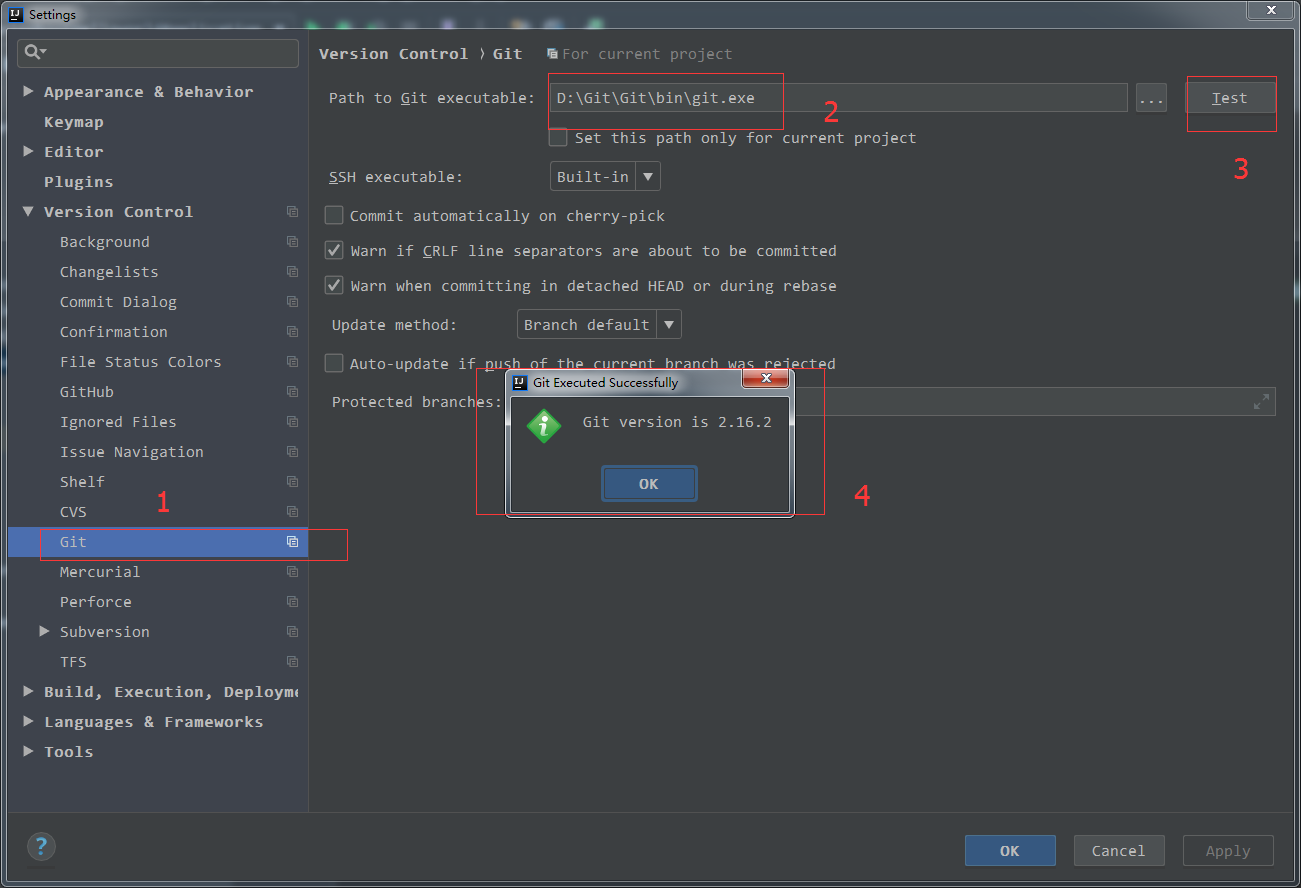This screenshot has width=1301, height=888.
Task: Open the File Status Colors page
Action: click(141, 362)
